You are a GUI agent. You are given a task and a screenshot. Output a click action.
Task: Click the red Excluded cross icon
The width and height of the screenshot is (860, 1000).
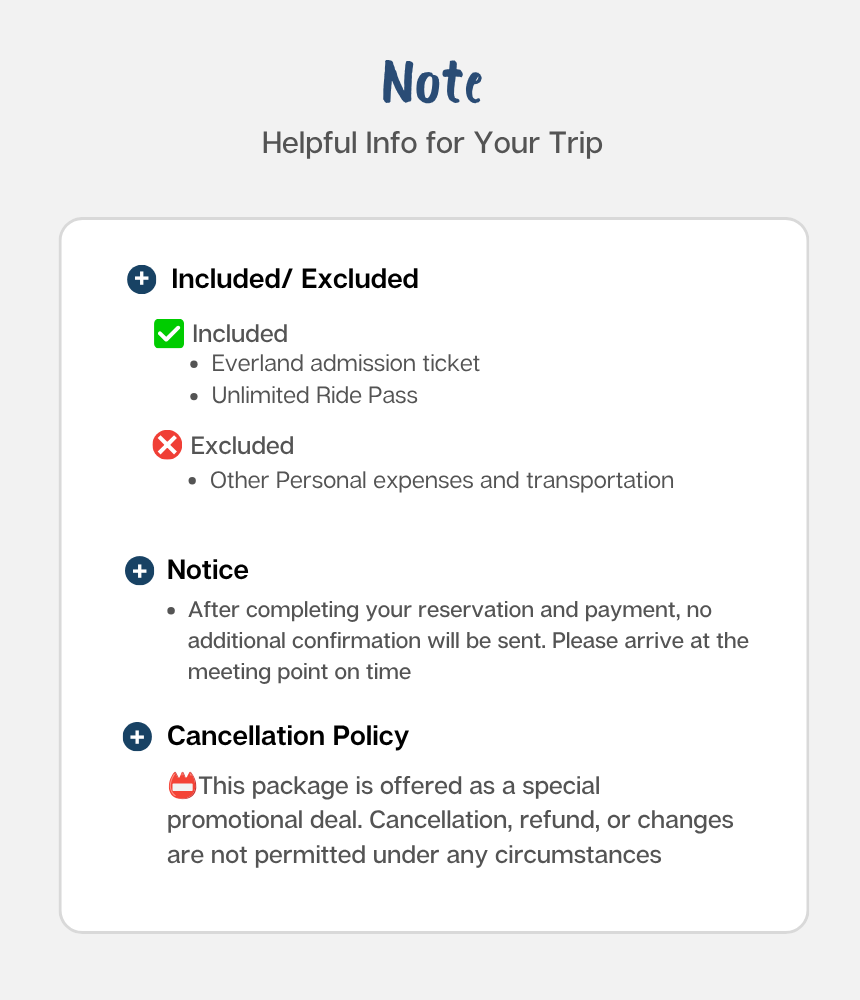click(167, 445)
